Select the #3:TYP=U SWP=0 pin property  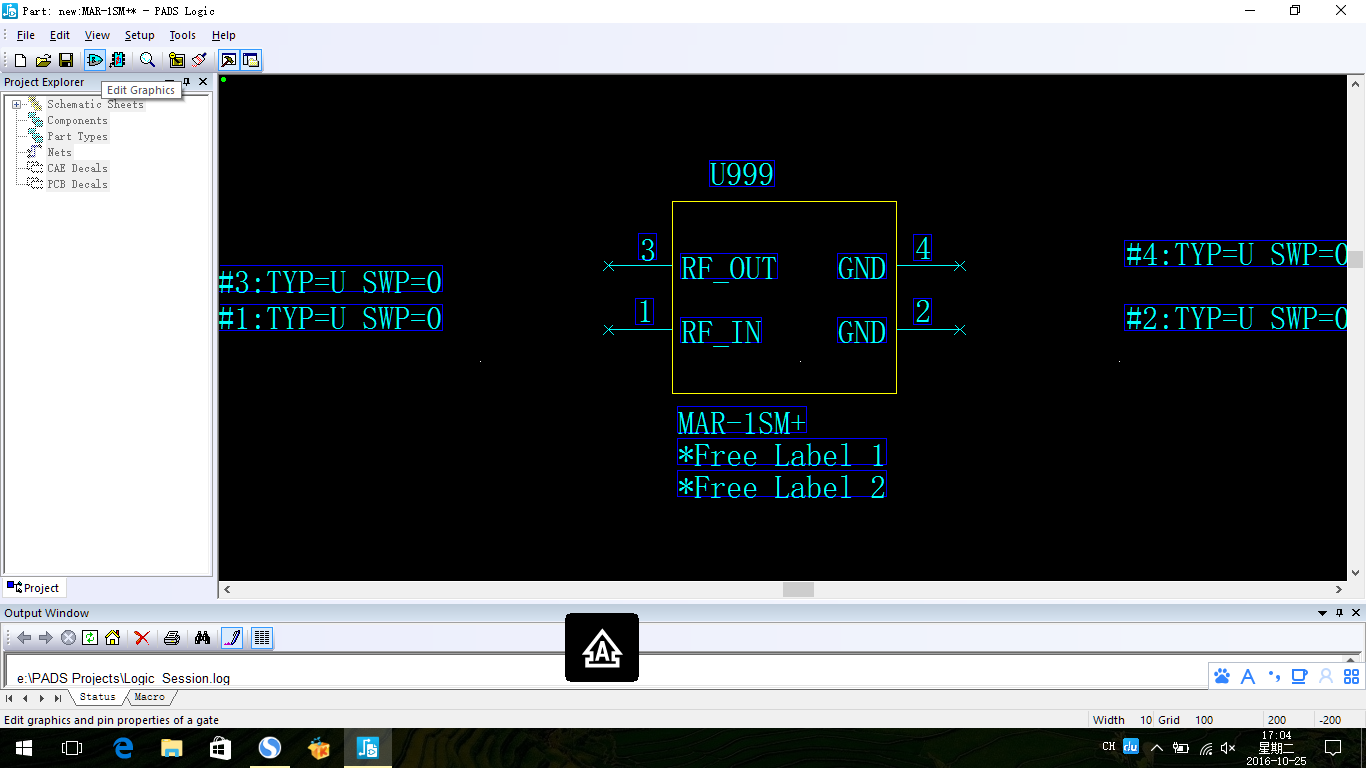pos(330,281)
